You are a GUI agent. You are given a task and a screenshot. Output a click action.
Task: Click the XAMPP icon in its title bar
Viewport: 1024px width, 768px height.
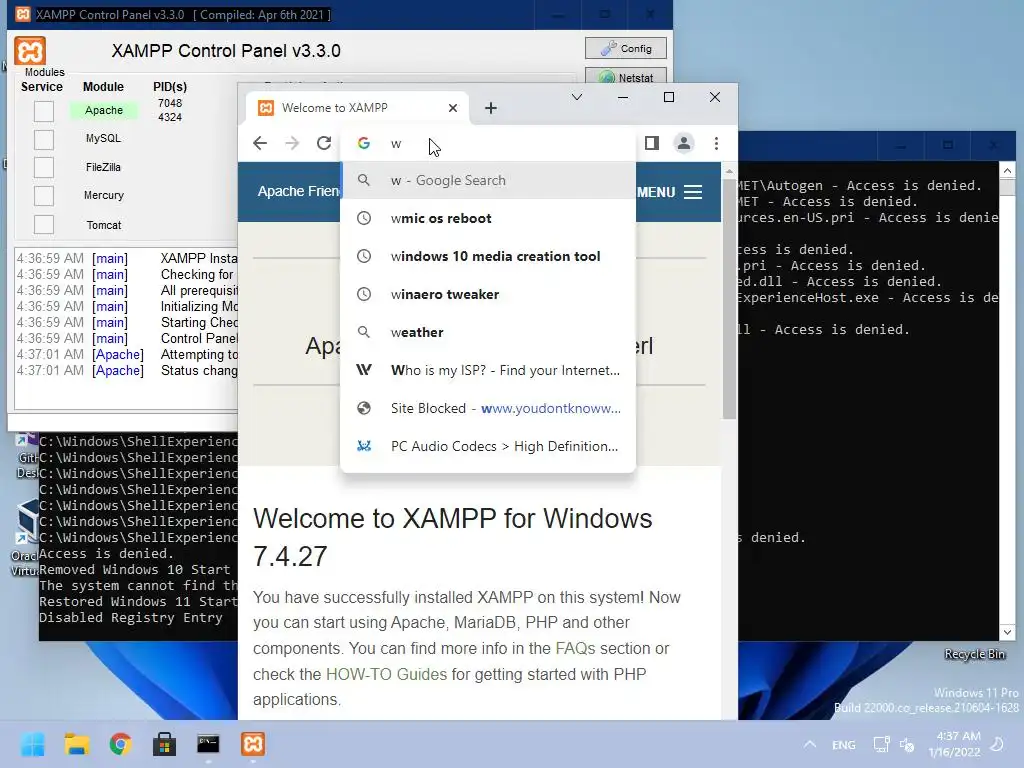click(x=23, y=14)
